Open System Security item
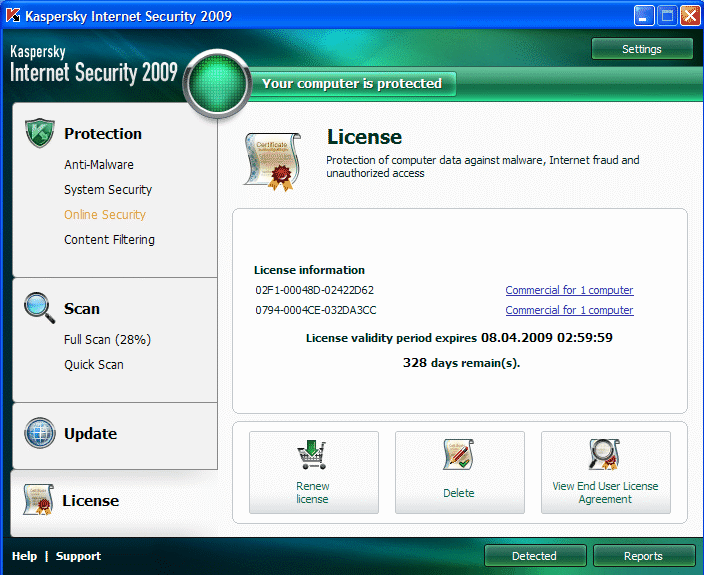The width and height of the screenshot is (704, 575). pos(108,190)
